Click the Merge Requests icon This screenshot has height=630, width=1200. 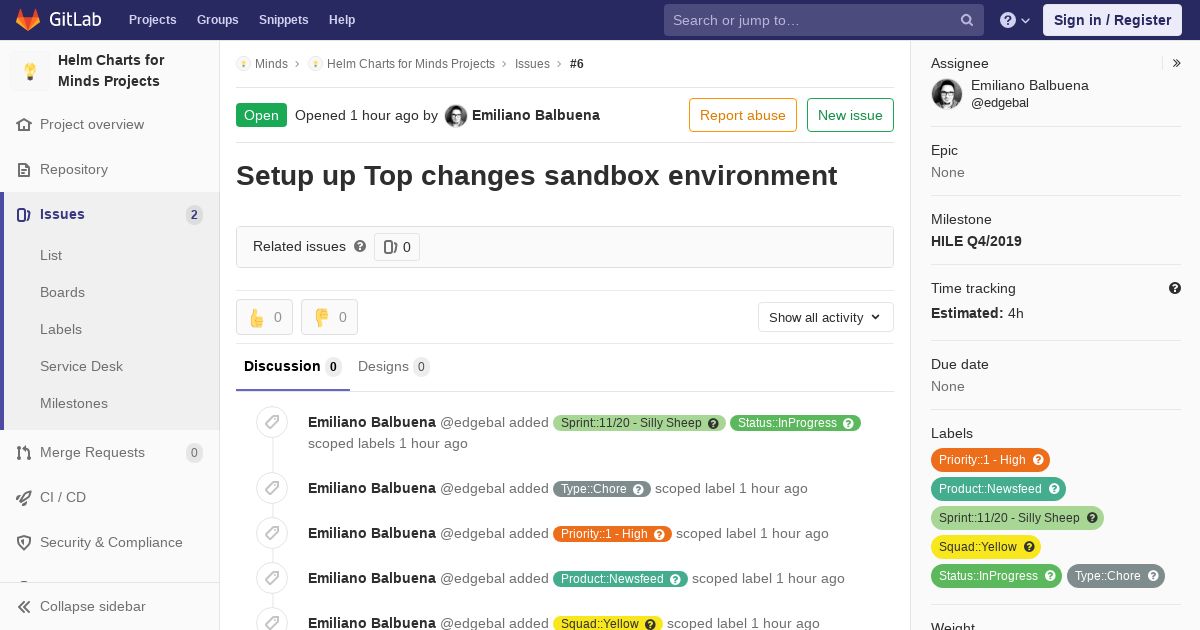(x=24, y=453)
